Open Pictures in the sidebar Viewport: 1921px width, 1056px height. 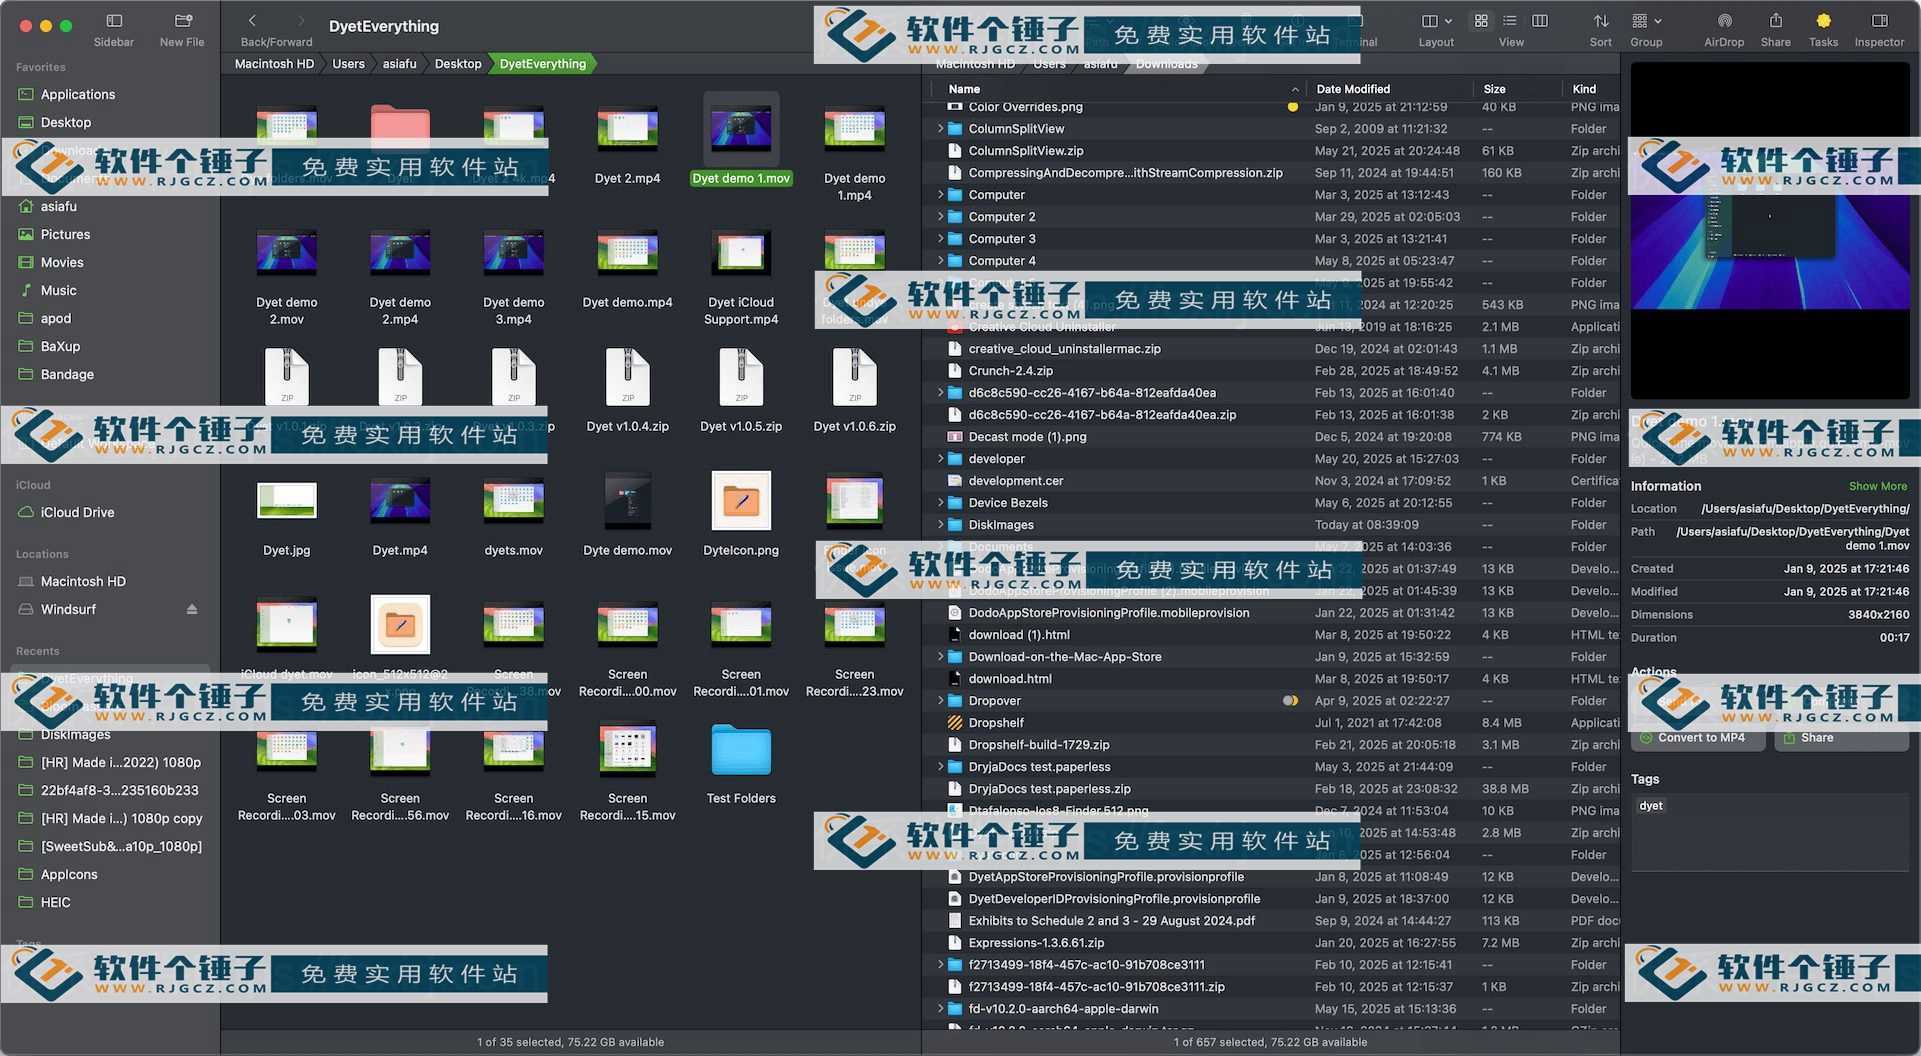[65, 234]
